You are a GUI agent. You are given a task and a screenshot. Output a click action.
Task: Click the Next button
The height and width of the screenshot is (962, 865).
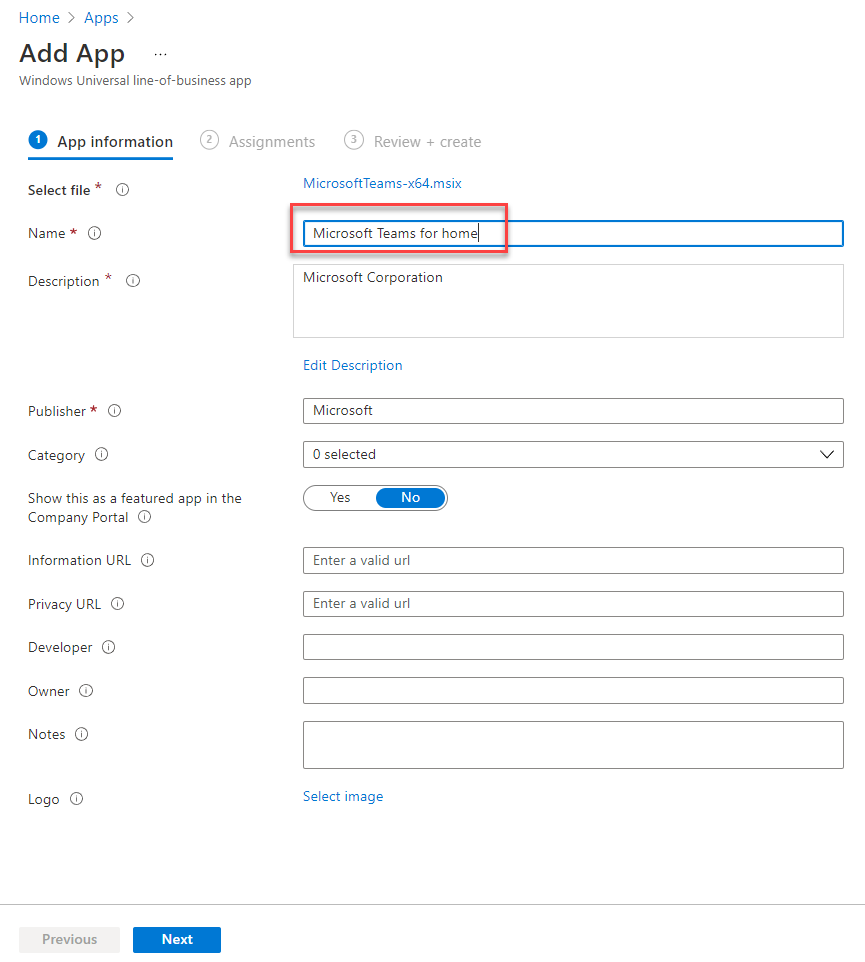click(x=177, y=939)
